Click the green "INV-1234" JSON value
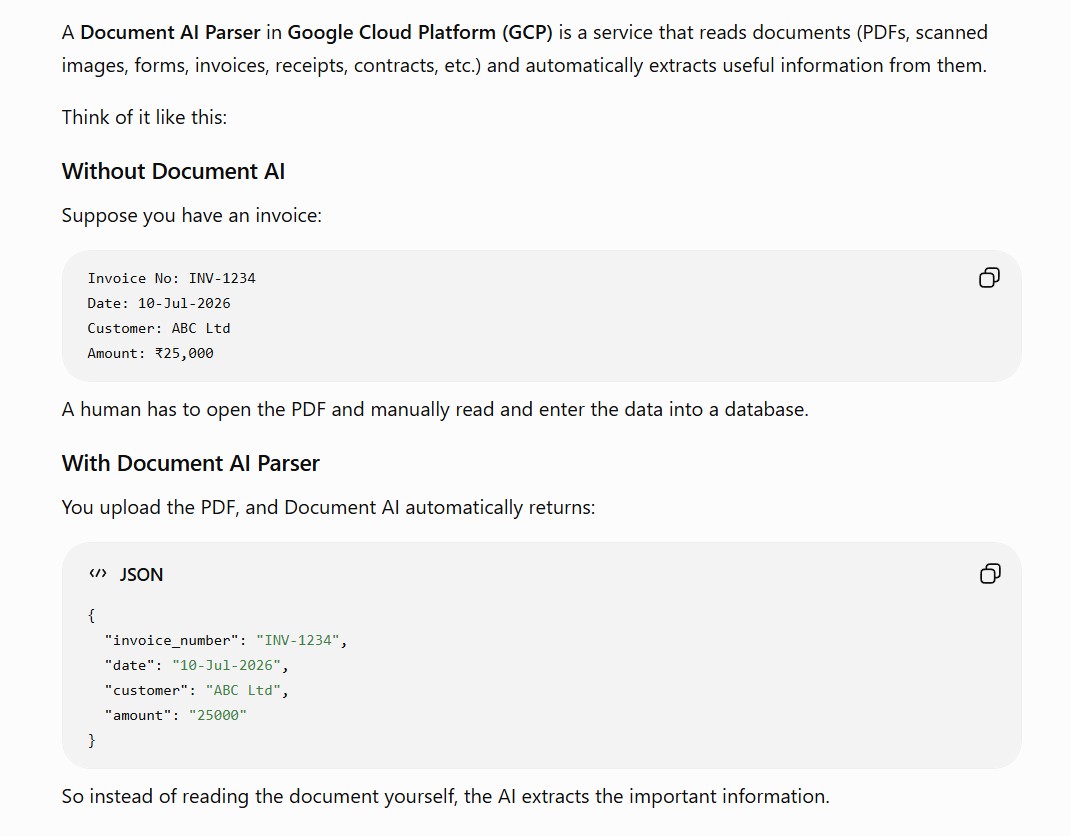Screen dimensions: 1071x836 298,640
